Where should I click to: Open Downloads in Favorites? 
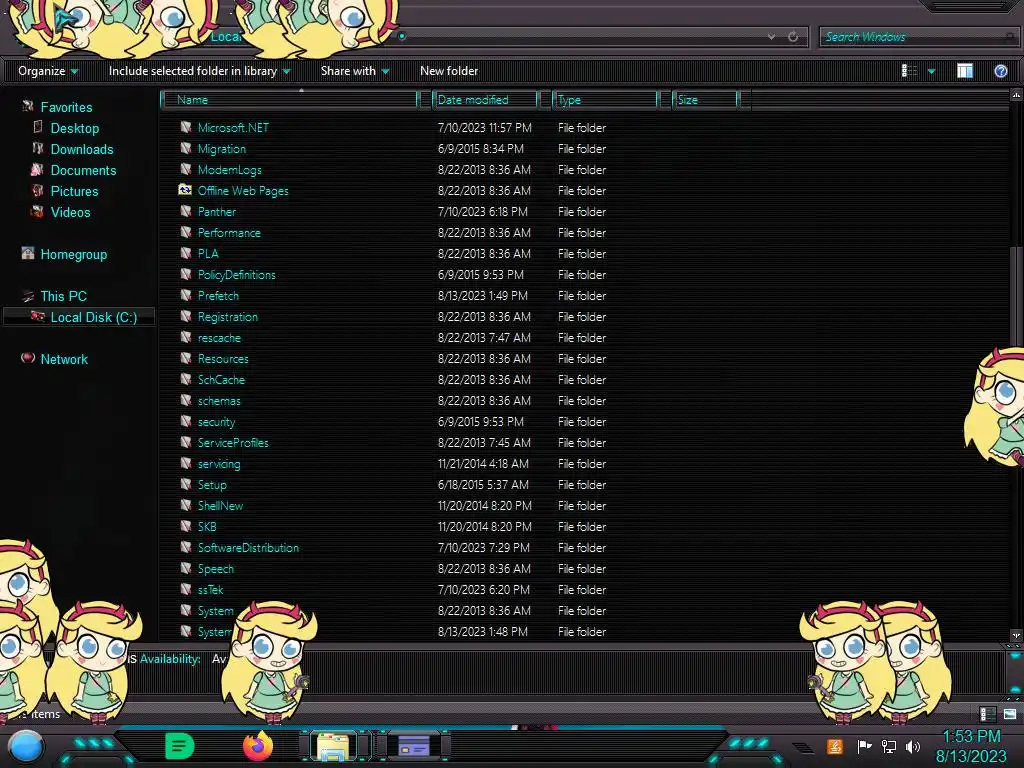tap(82, 149)
